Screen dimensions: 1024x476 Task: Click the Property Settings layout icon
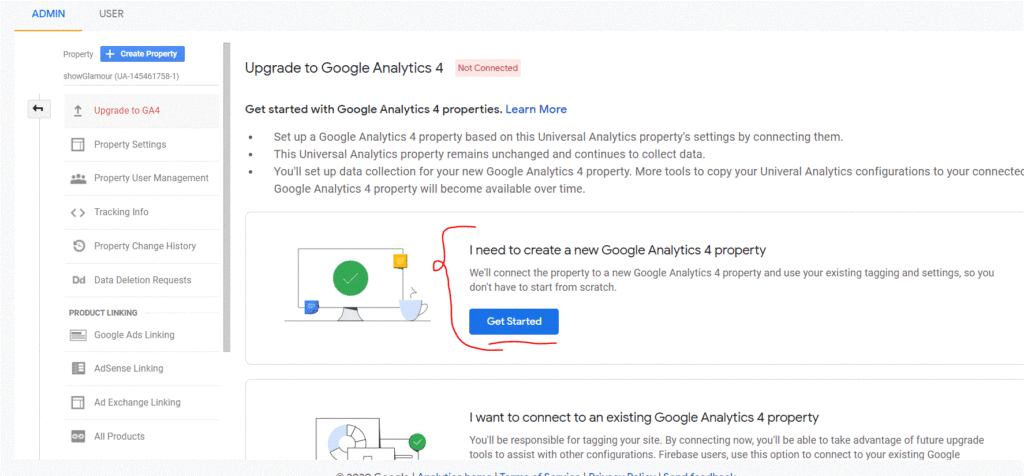tap(78, 144)
